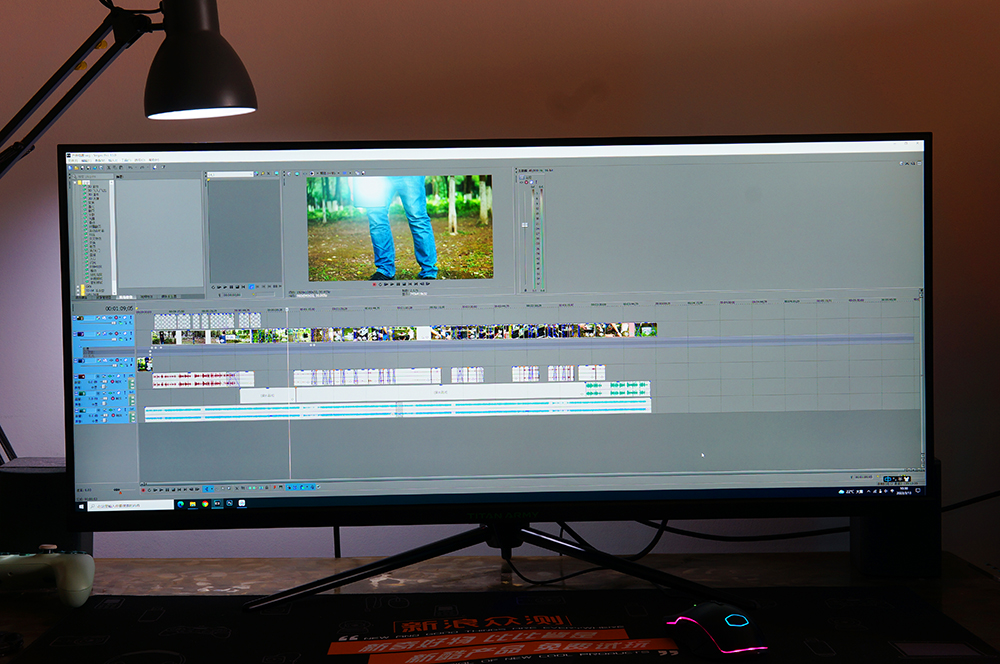This screenshot has width=1000, height=664.
Task: Open the Preview quality dropdown above video
Action: coord(330,173)
